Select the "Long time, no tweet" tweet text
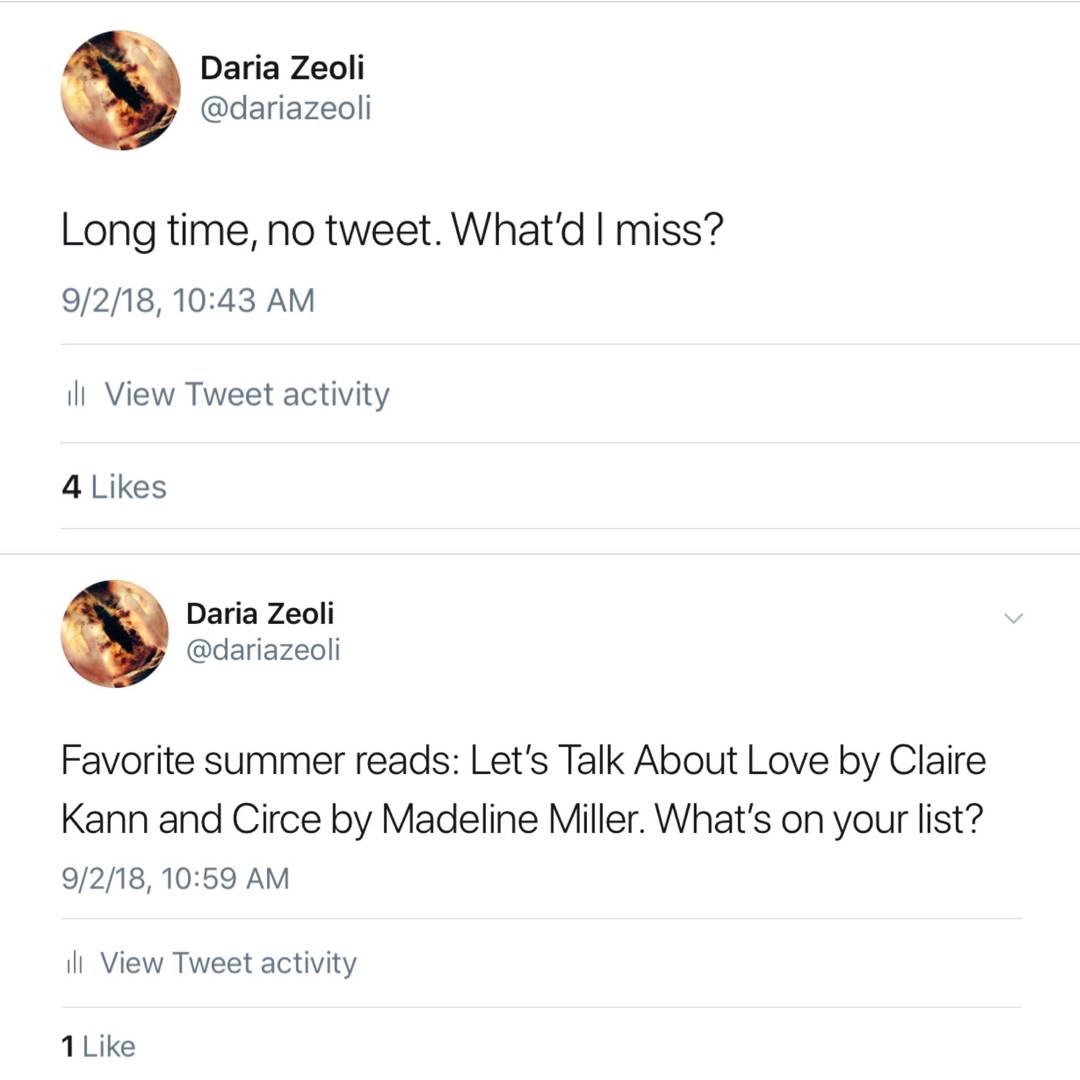The image size is (1080, 1080). pos(390,232)
